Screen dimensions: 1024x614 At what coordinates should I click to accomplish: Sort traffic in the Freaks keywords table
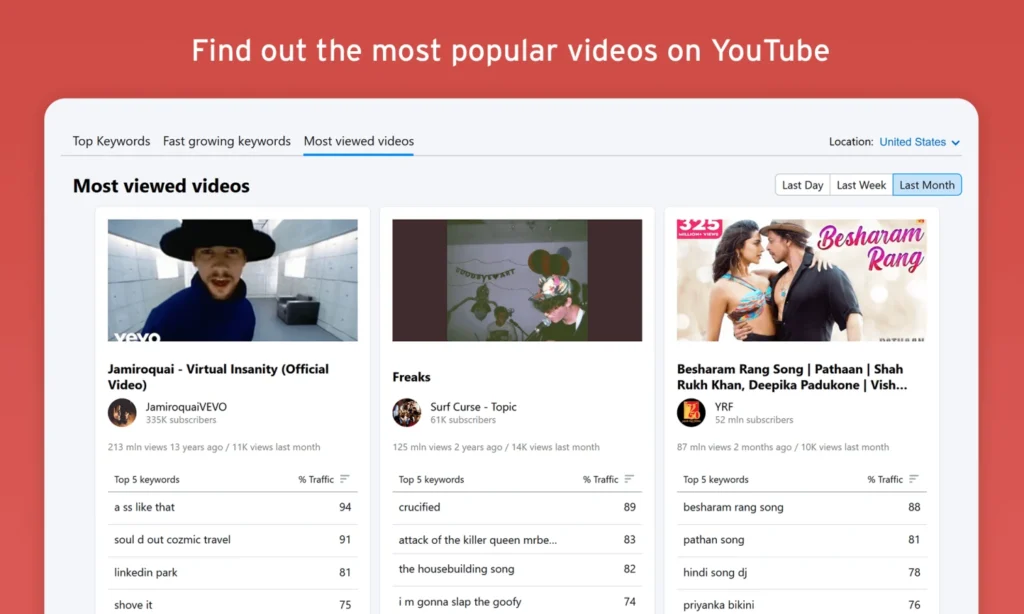(629, 479)
